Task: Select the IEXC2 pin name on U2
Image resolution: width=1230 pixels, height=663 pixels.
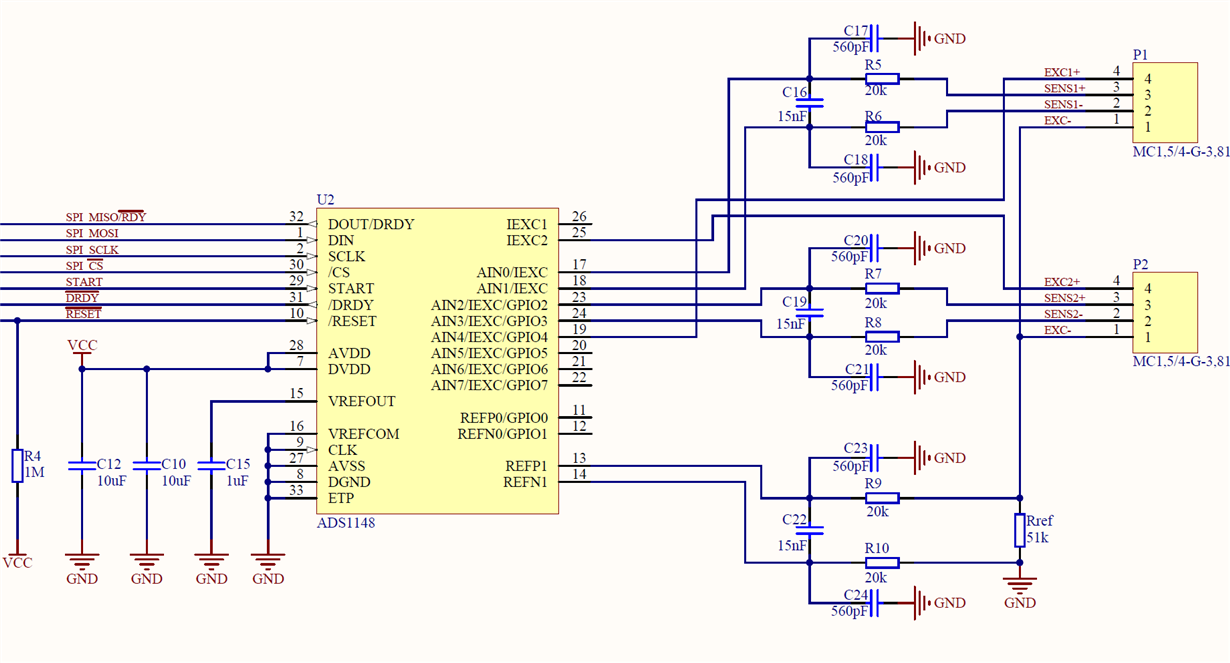Action: pyautogui.click(x=527, y=240)
